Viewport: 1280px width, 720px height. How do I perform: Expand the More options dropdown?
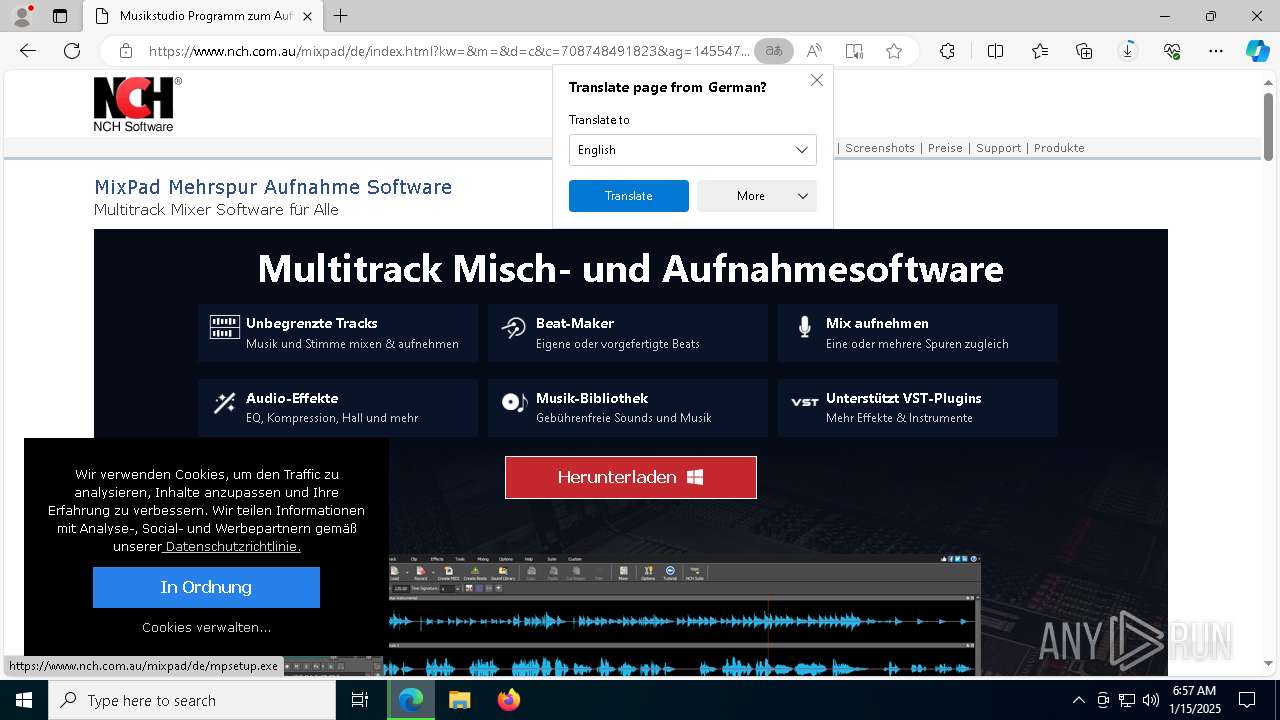click(x=757, y=196)
